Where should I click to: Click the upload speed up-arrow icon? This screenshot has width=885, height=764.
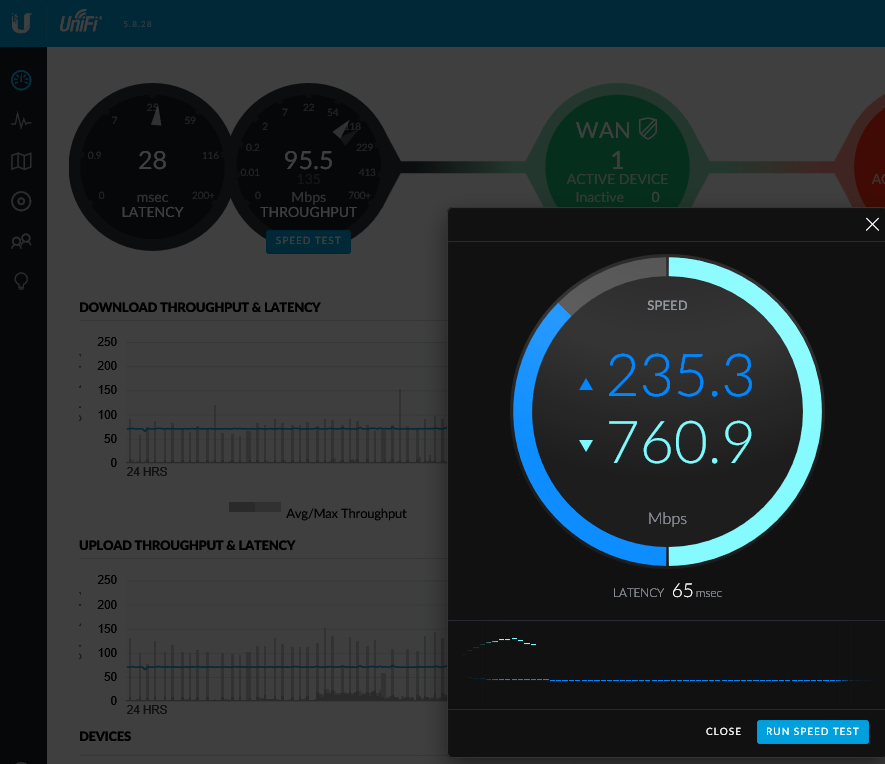point(586,385)
